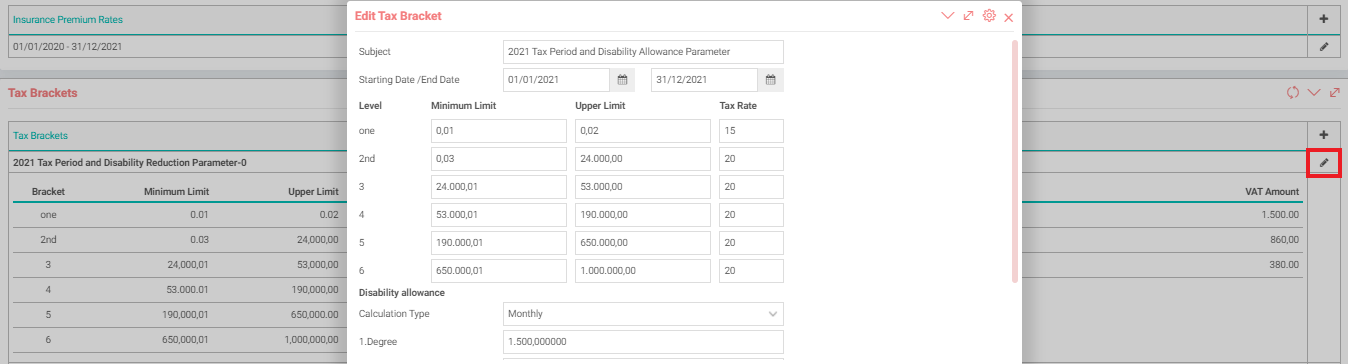Click the 1.Degree disability allowance field
The width and height of the screenshot is (1348, 364).
[643, 342]
